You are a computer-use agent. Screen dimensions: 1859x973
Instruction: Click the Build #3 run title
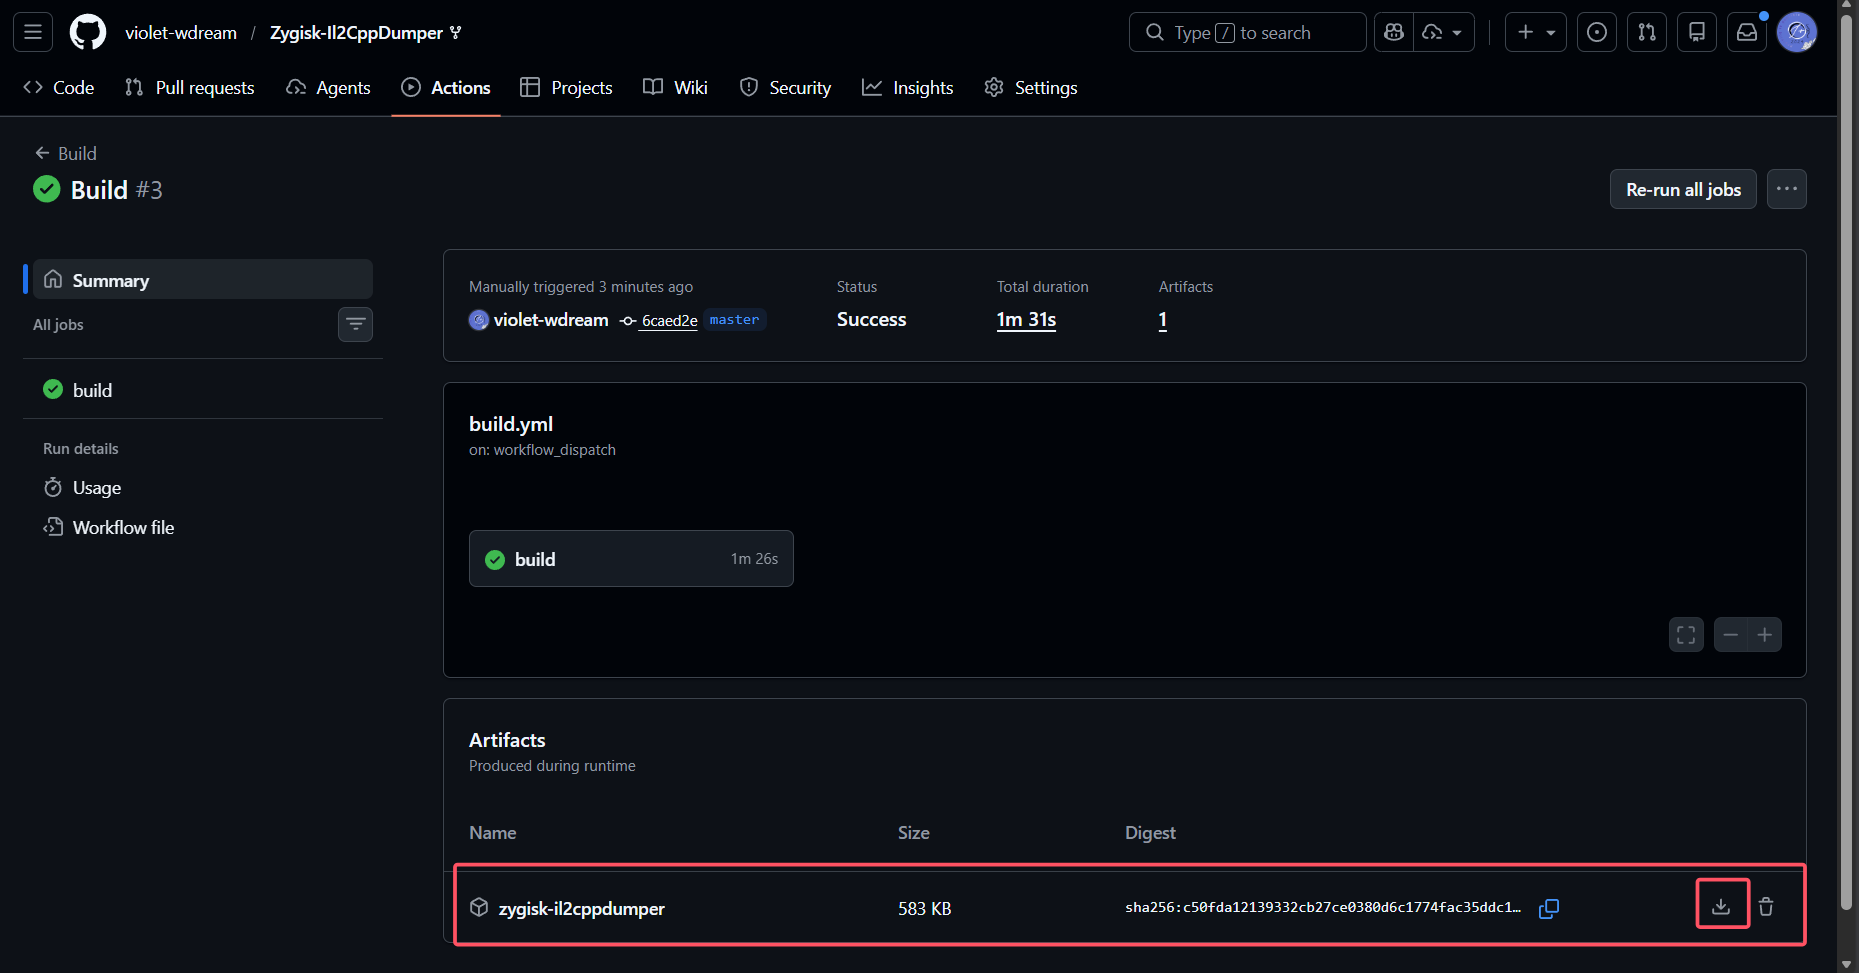tap(117, 190)
